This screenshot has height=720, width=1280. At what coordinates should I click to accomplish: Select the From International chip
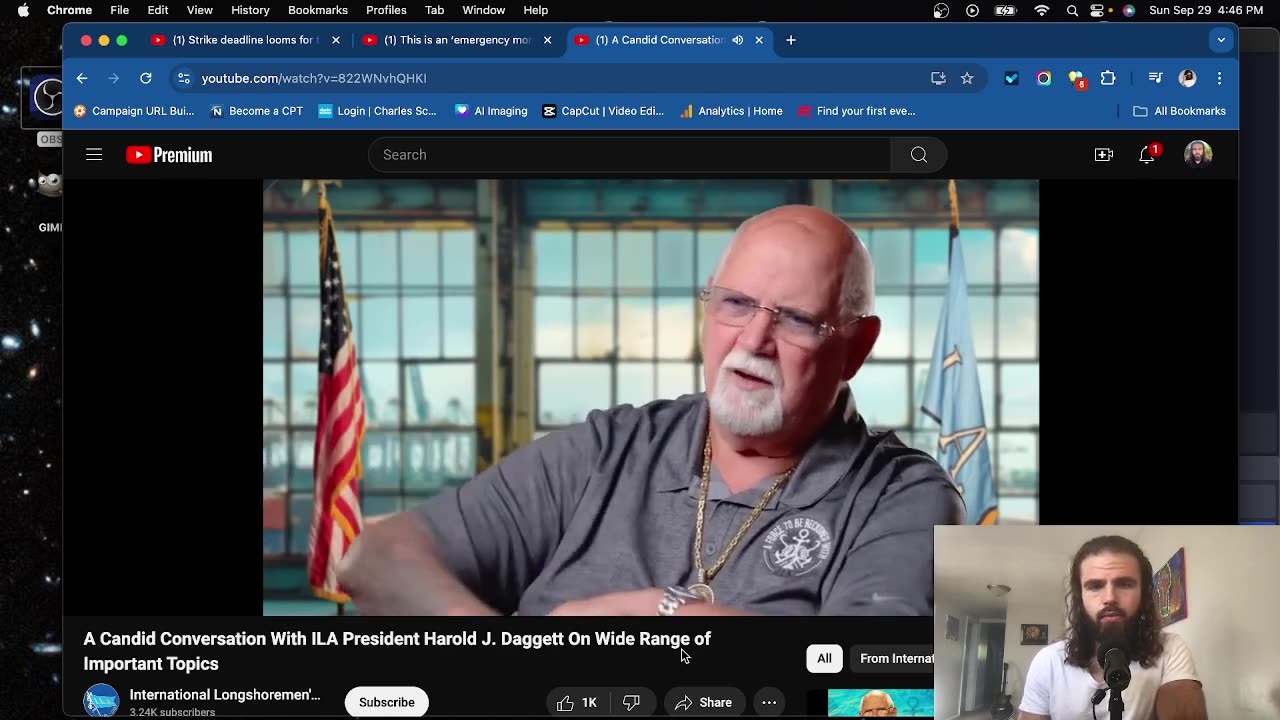[893, 658]
